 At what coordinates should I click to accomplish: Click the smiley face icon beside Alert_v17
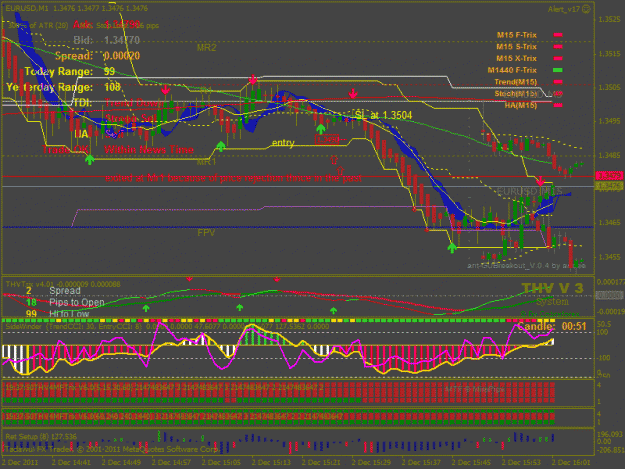[586, 9]
